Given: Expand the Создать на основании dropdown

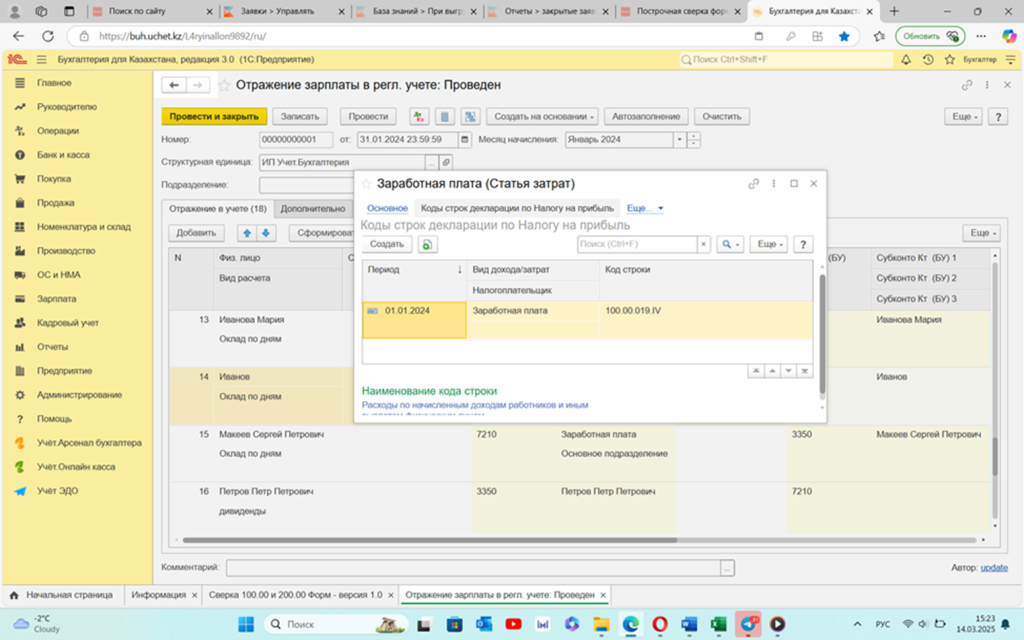Looking at the screenshot, I should coord(545,117).
